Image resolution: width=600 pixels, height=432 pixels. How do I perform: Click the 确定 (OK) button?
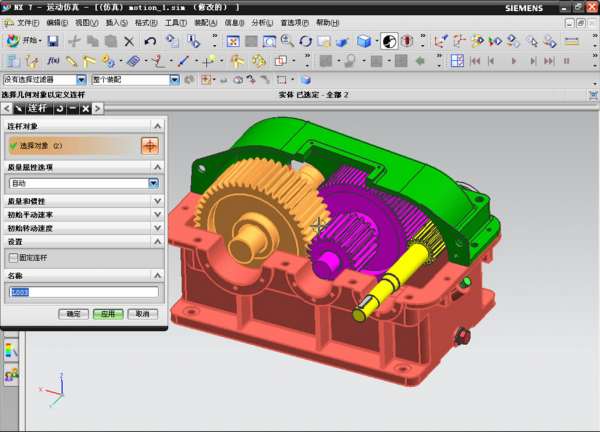coord(72,313)
